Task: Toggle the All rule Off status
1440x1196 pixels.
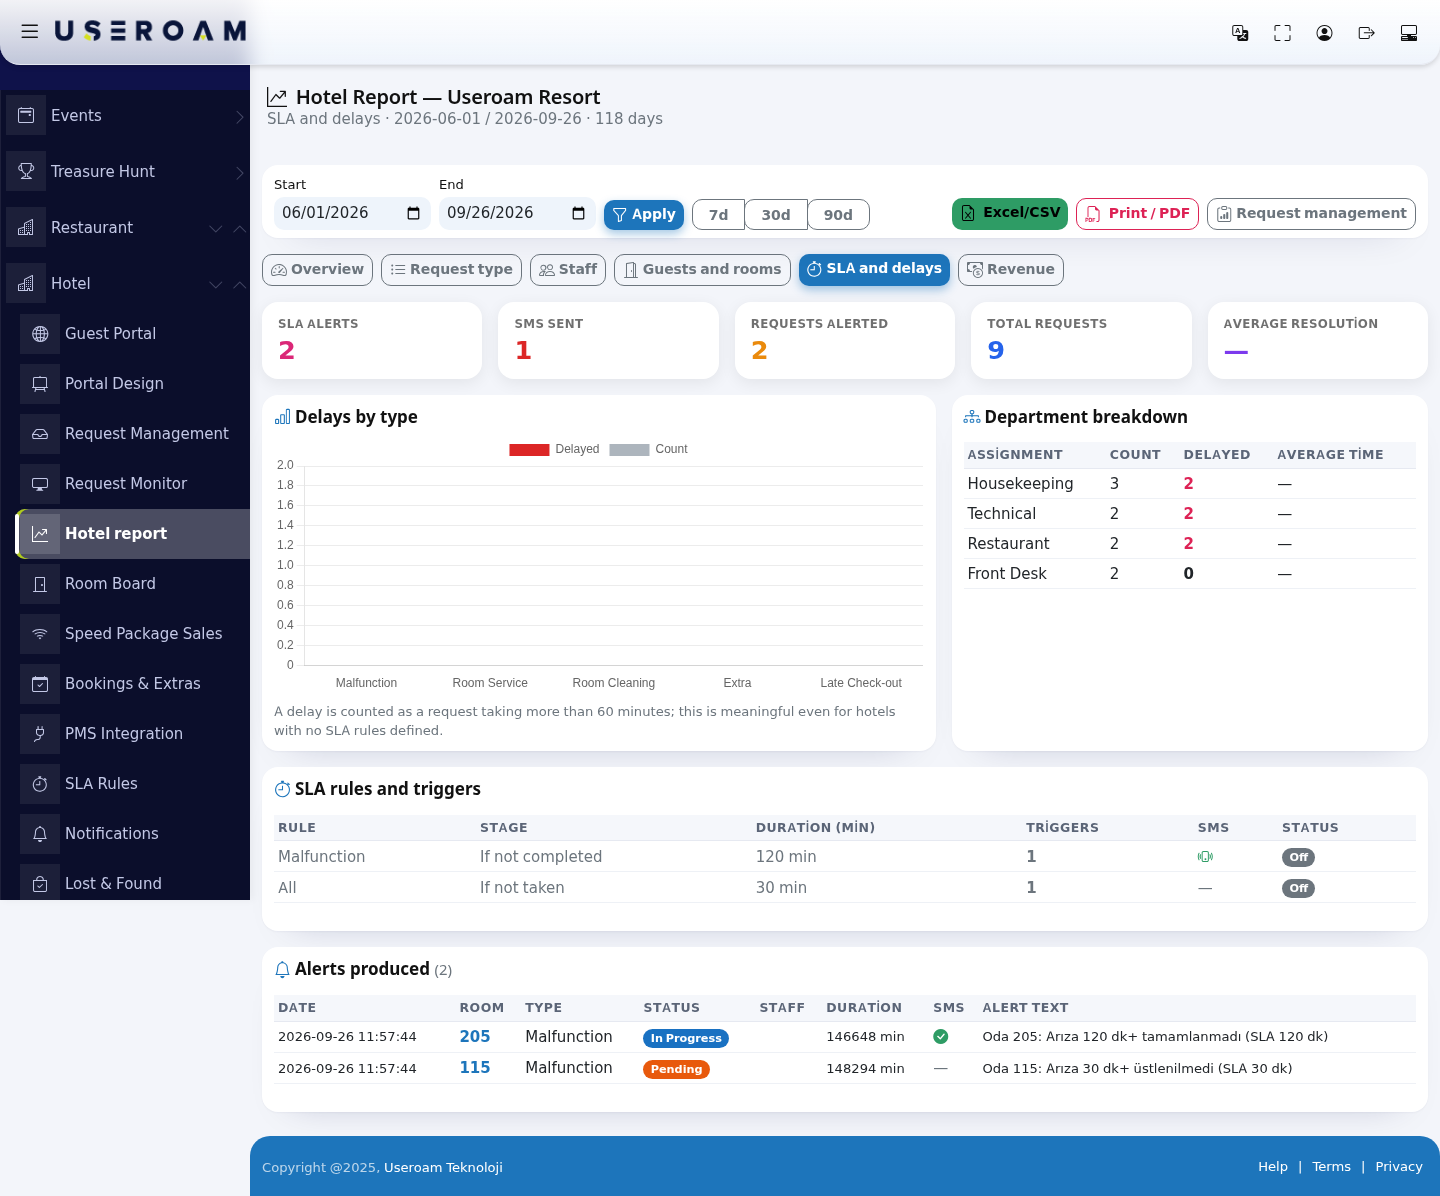Action: (x=1298, y=888)
